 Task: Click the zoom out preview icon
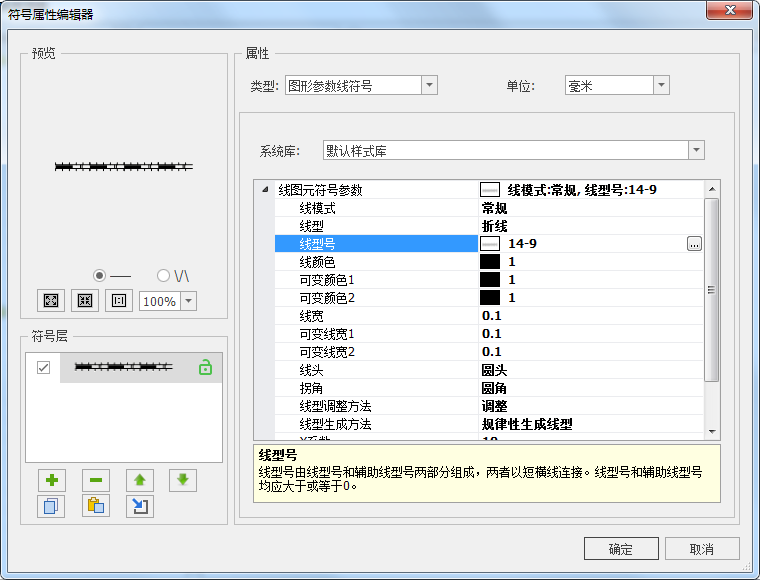pos(85,300)
